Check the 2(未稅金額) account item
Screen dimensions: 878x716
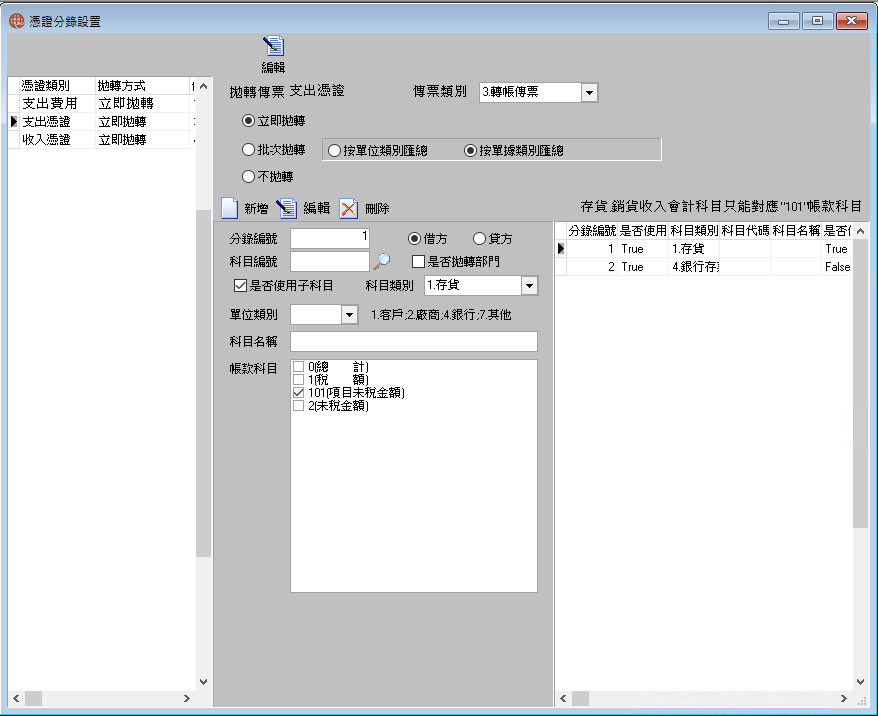click(x=298, y=405)
